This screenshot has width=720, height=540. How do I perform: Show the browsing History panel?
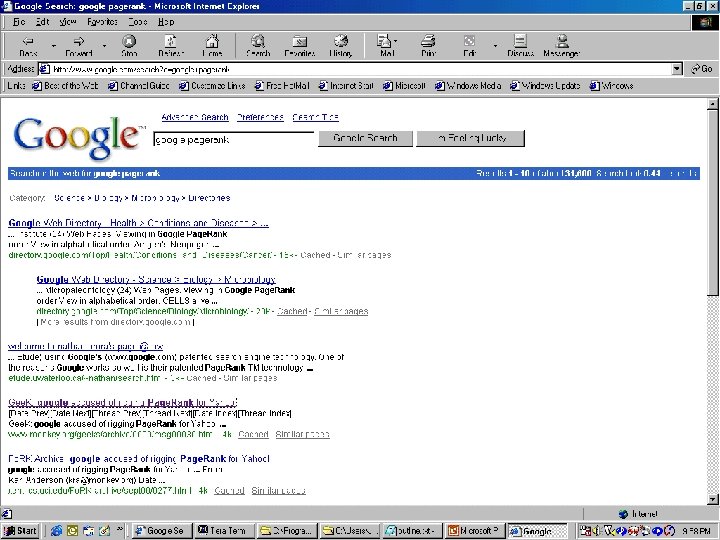(341, 46)
